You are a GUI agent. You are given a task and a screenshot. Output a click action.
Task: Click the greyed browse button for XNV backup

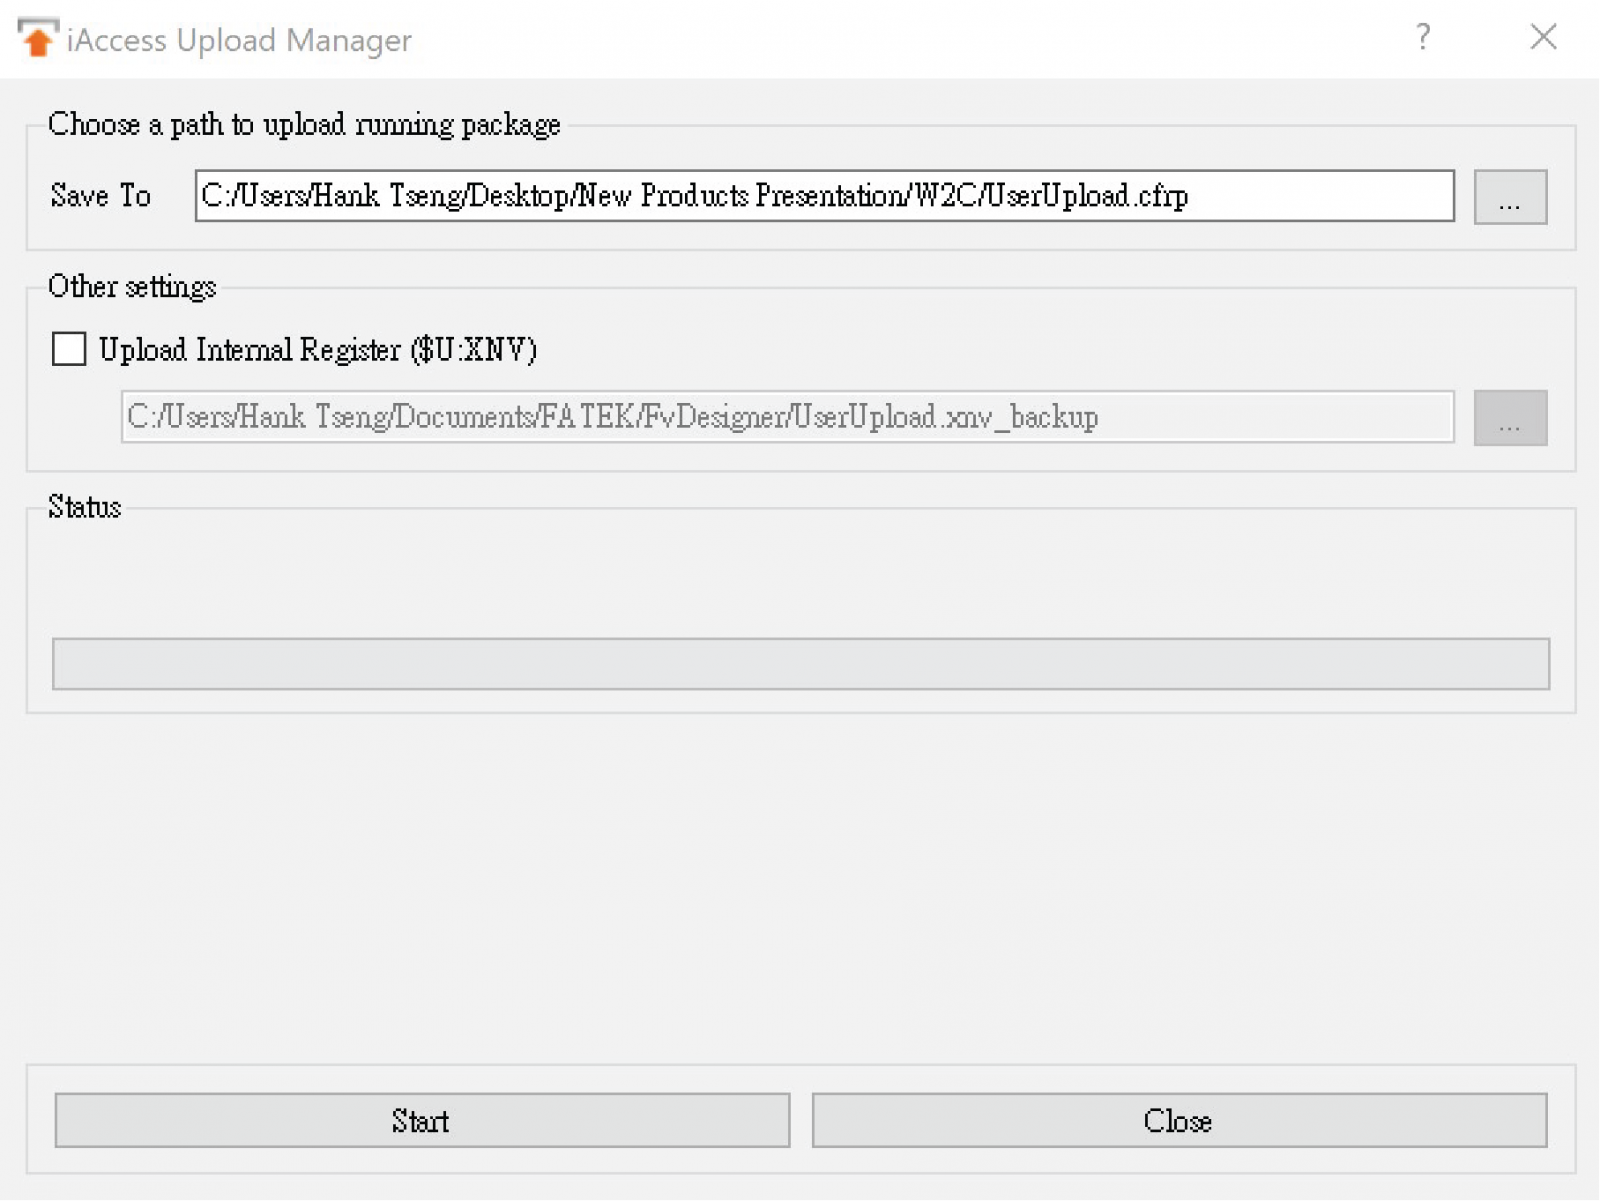pyautogui.click(x=1510, y=418)
